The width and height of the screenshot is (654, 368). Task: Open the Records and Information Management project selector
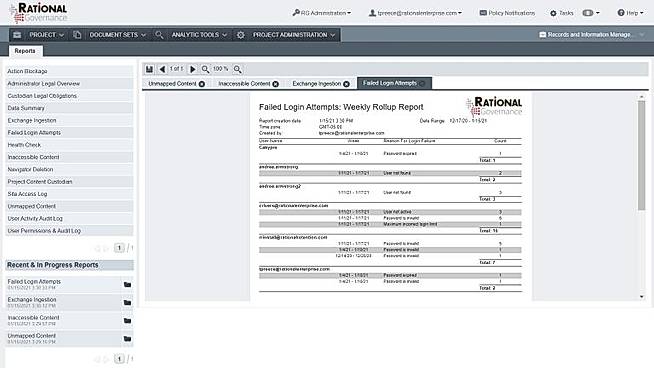coord(591,35)
